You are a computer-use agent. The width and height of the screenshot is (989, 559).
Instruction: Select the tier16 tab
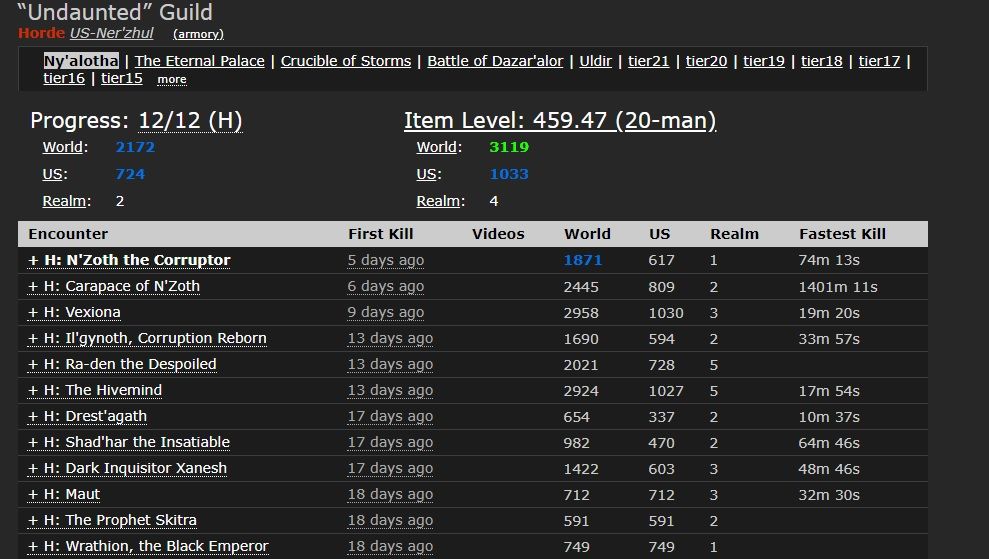click(64, 78)
